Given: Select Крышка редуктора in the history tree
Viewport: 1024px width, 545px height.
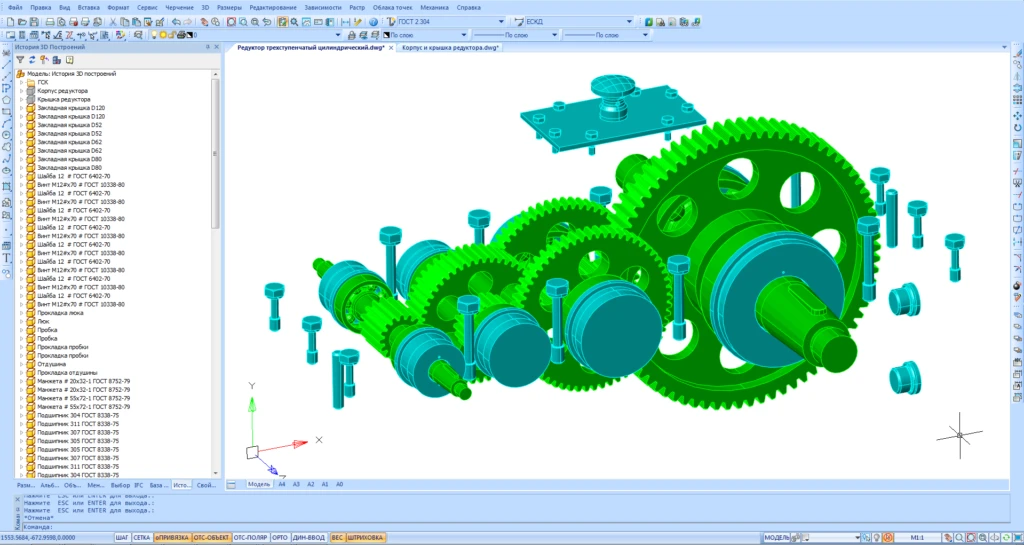Looking at the screenshot, I should [64, 99].
